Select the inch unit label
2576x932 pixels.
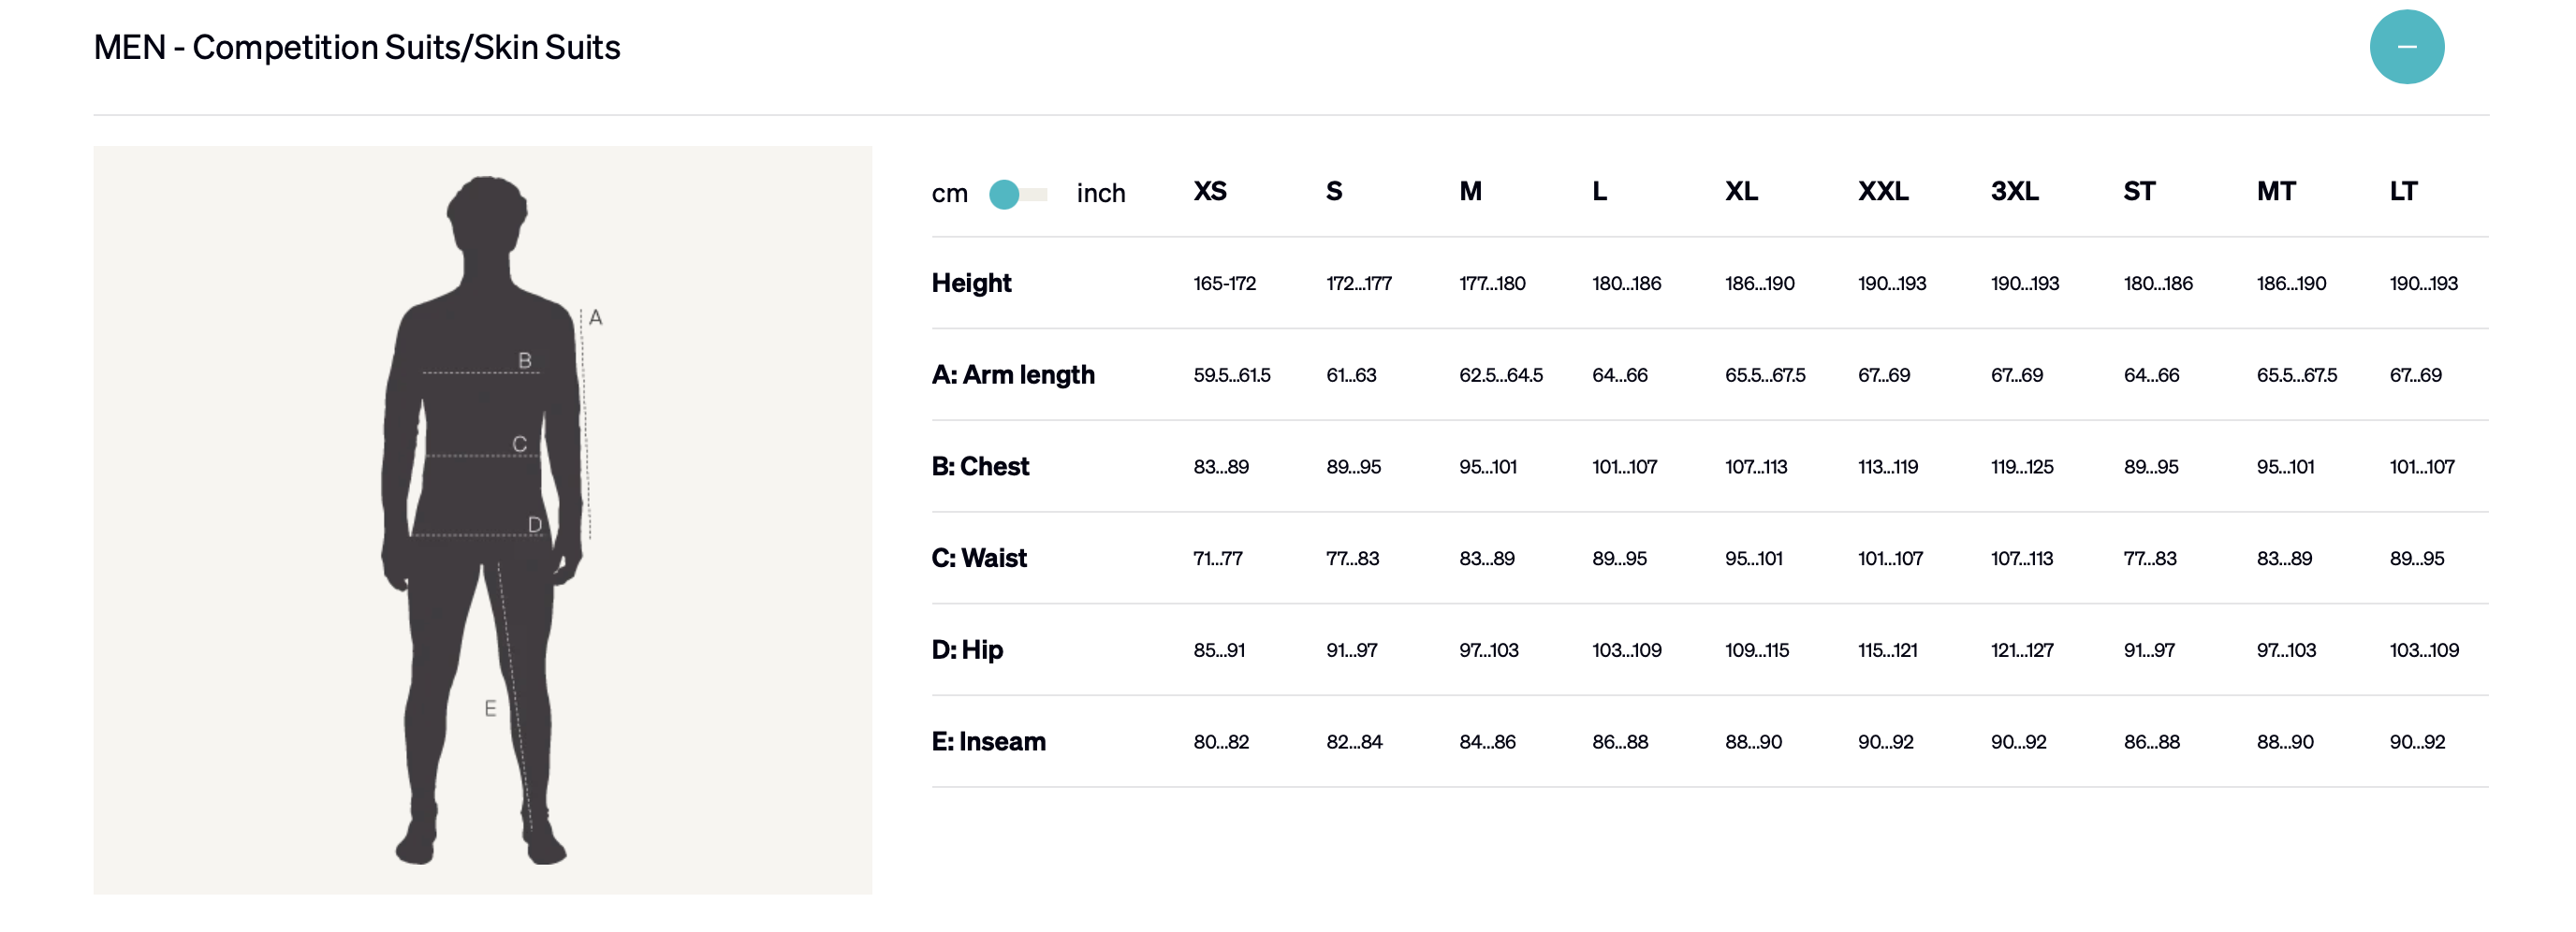tap(1100, 193)
